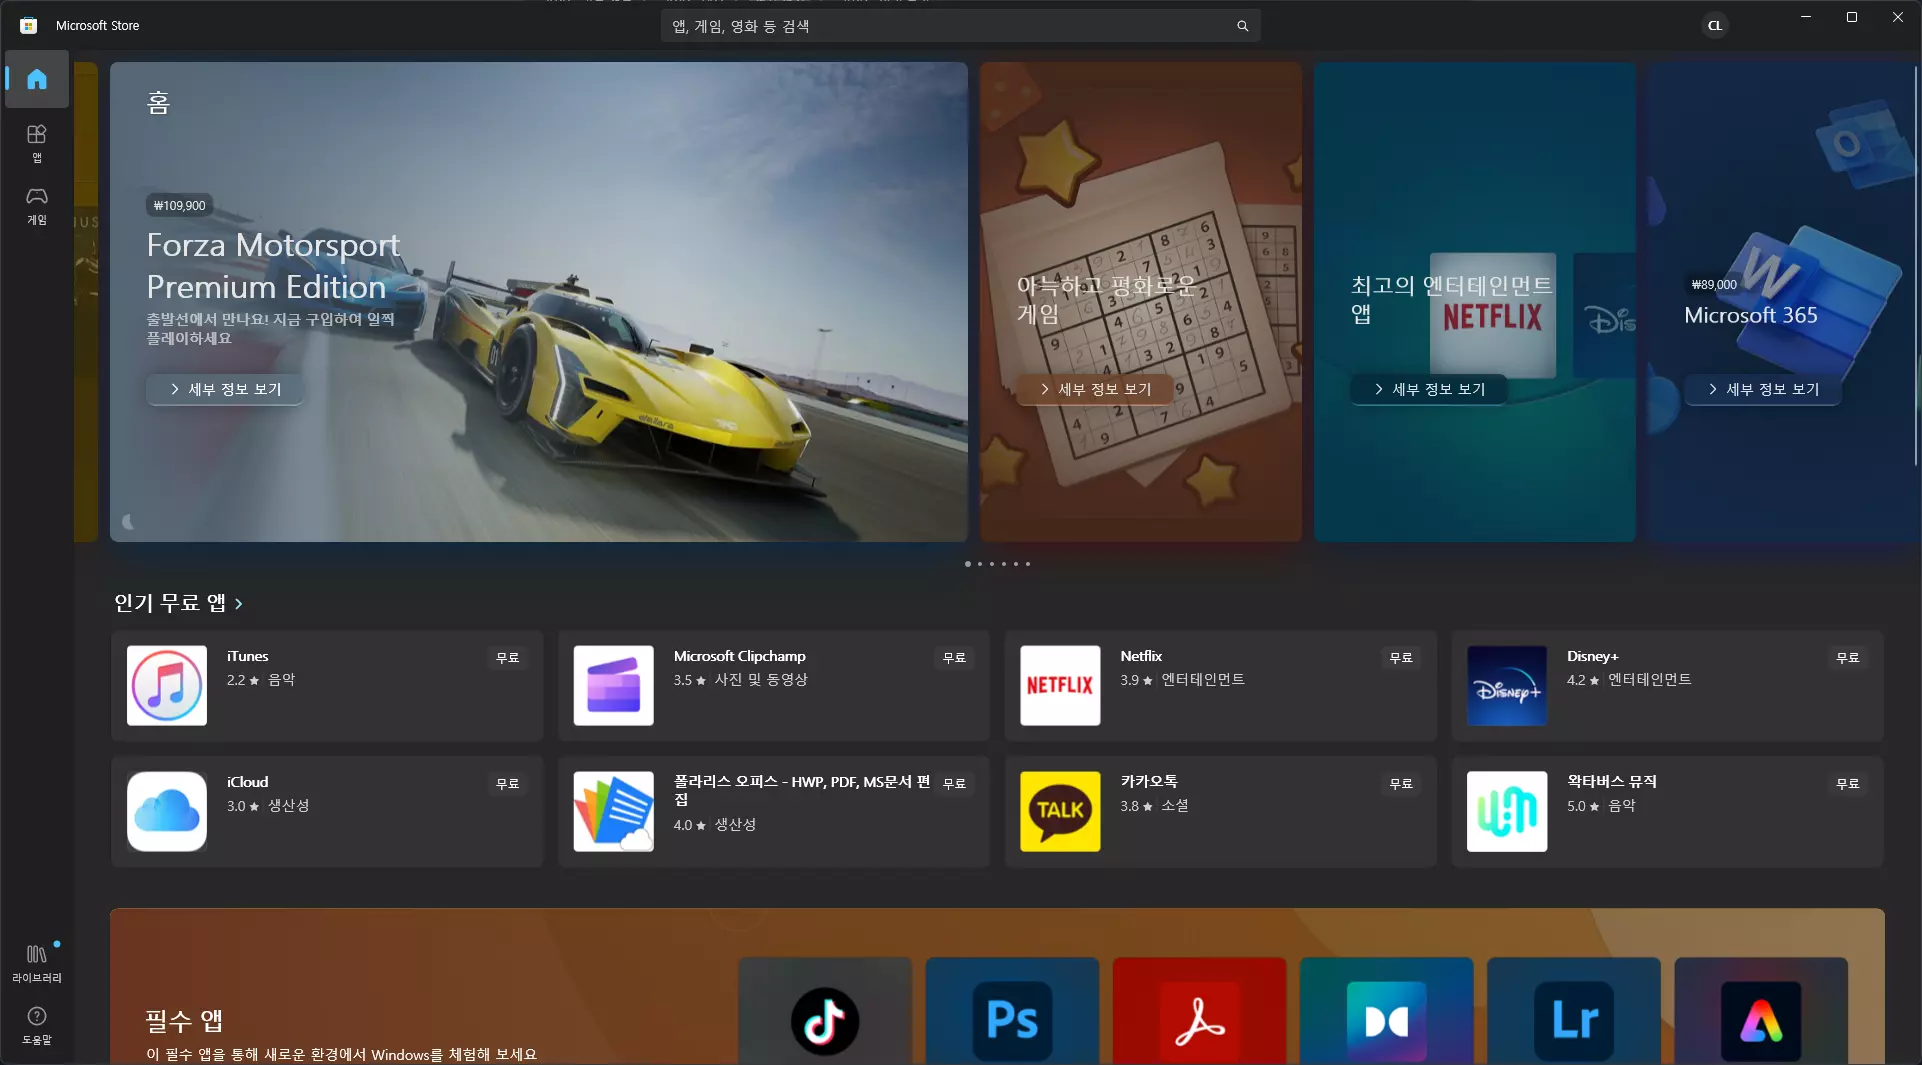Open Help (도움말) in sidebar
This screenshot has width=1922, height=1065.
point(37,1025)
